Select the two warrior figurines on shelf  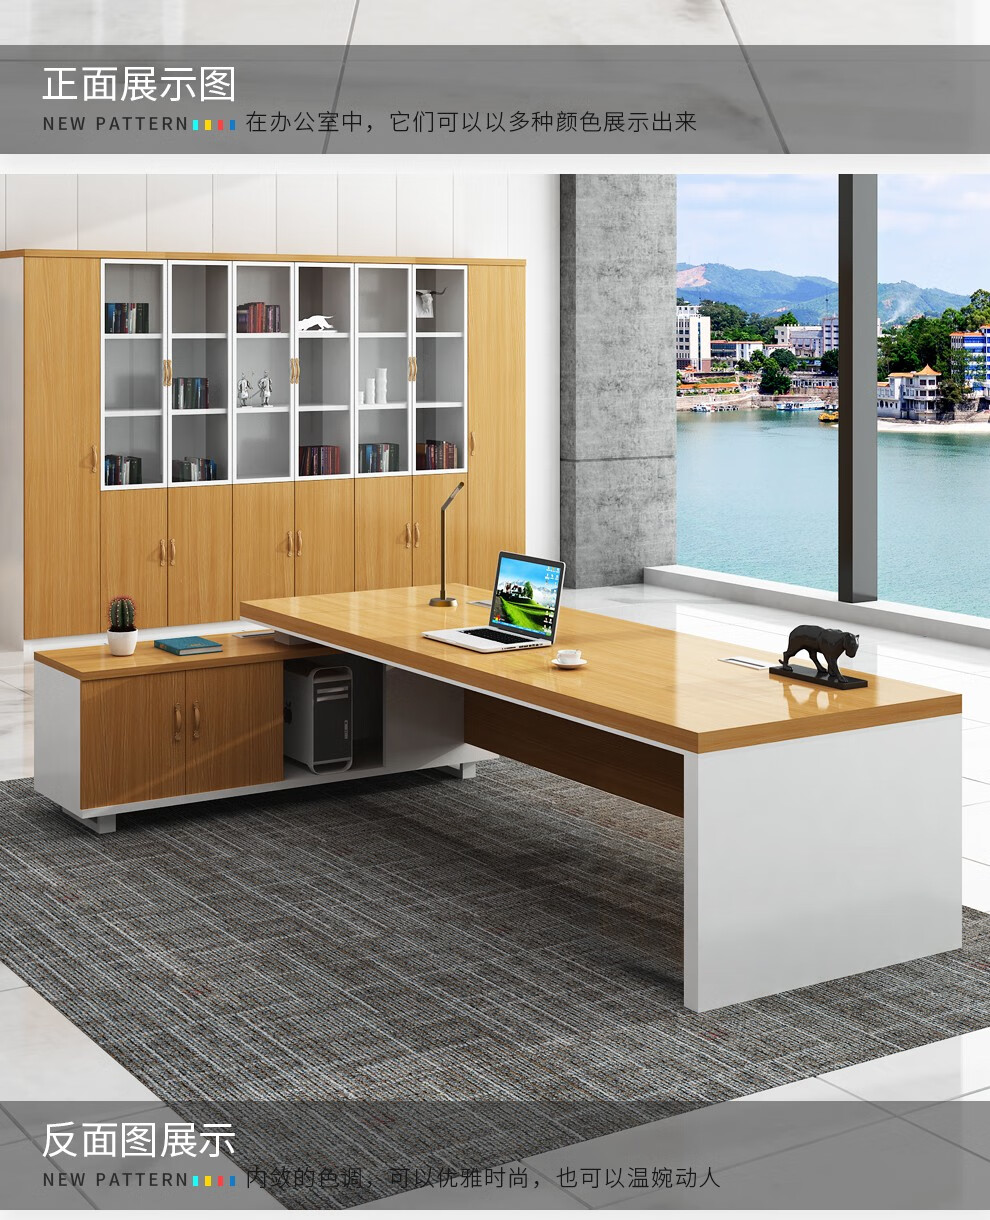(x=255, y=389)
